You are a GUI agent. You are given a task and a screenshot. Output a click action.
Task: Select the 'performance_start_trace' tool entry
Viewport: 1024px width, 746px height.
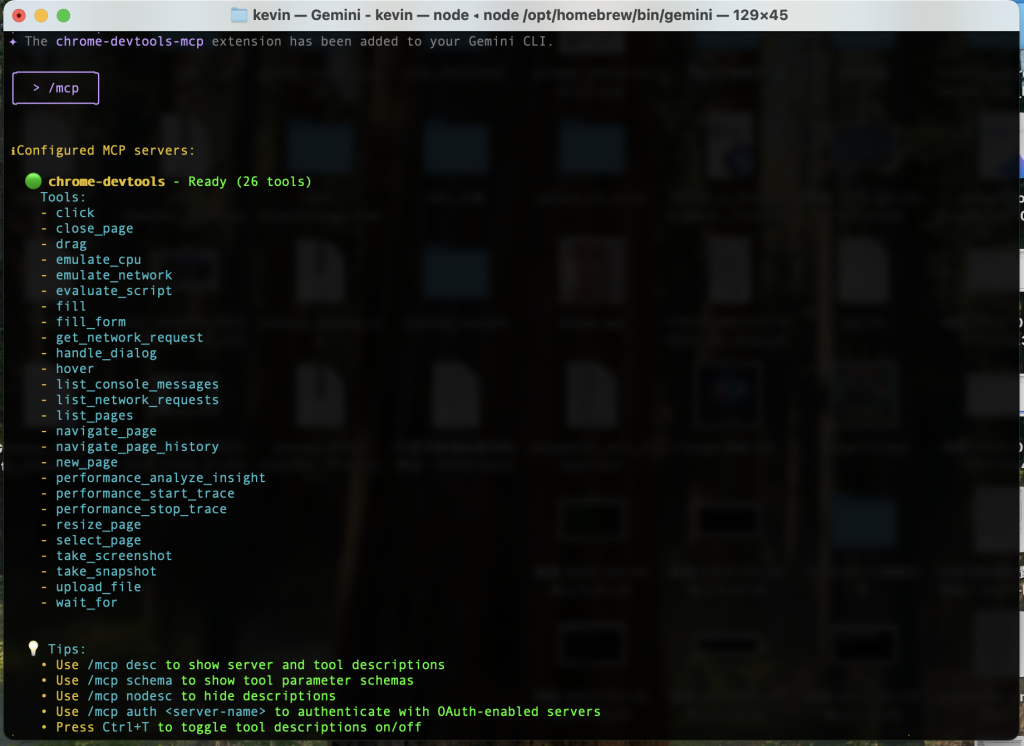145,494
